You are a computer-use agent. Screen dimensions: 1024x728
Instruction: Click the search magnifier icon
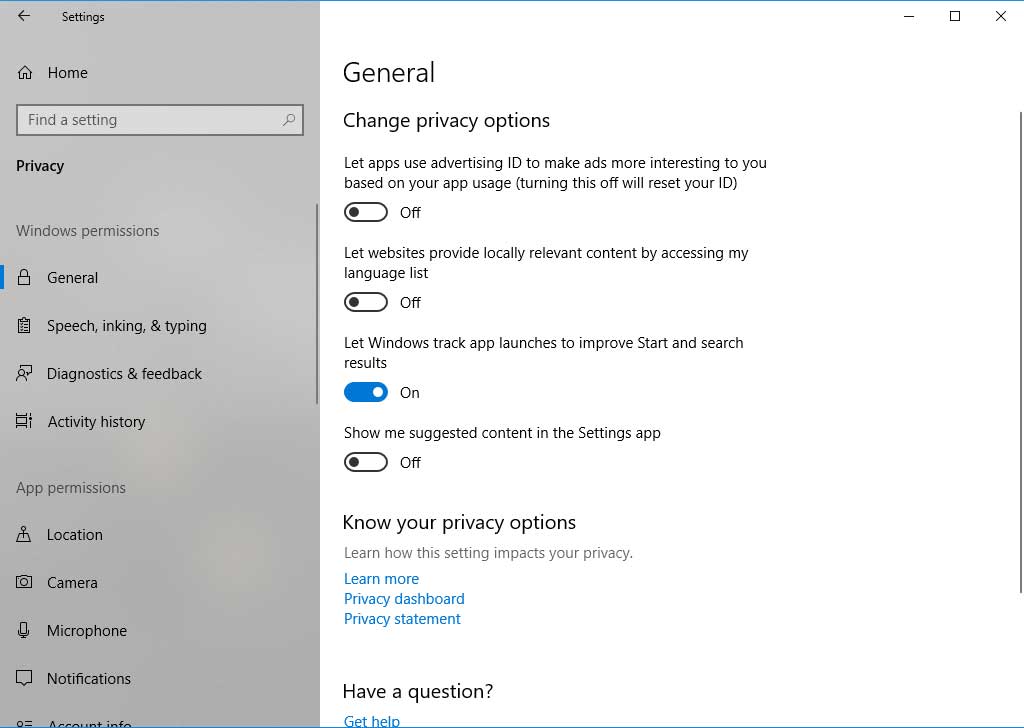click(x=289, y=119)
